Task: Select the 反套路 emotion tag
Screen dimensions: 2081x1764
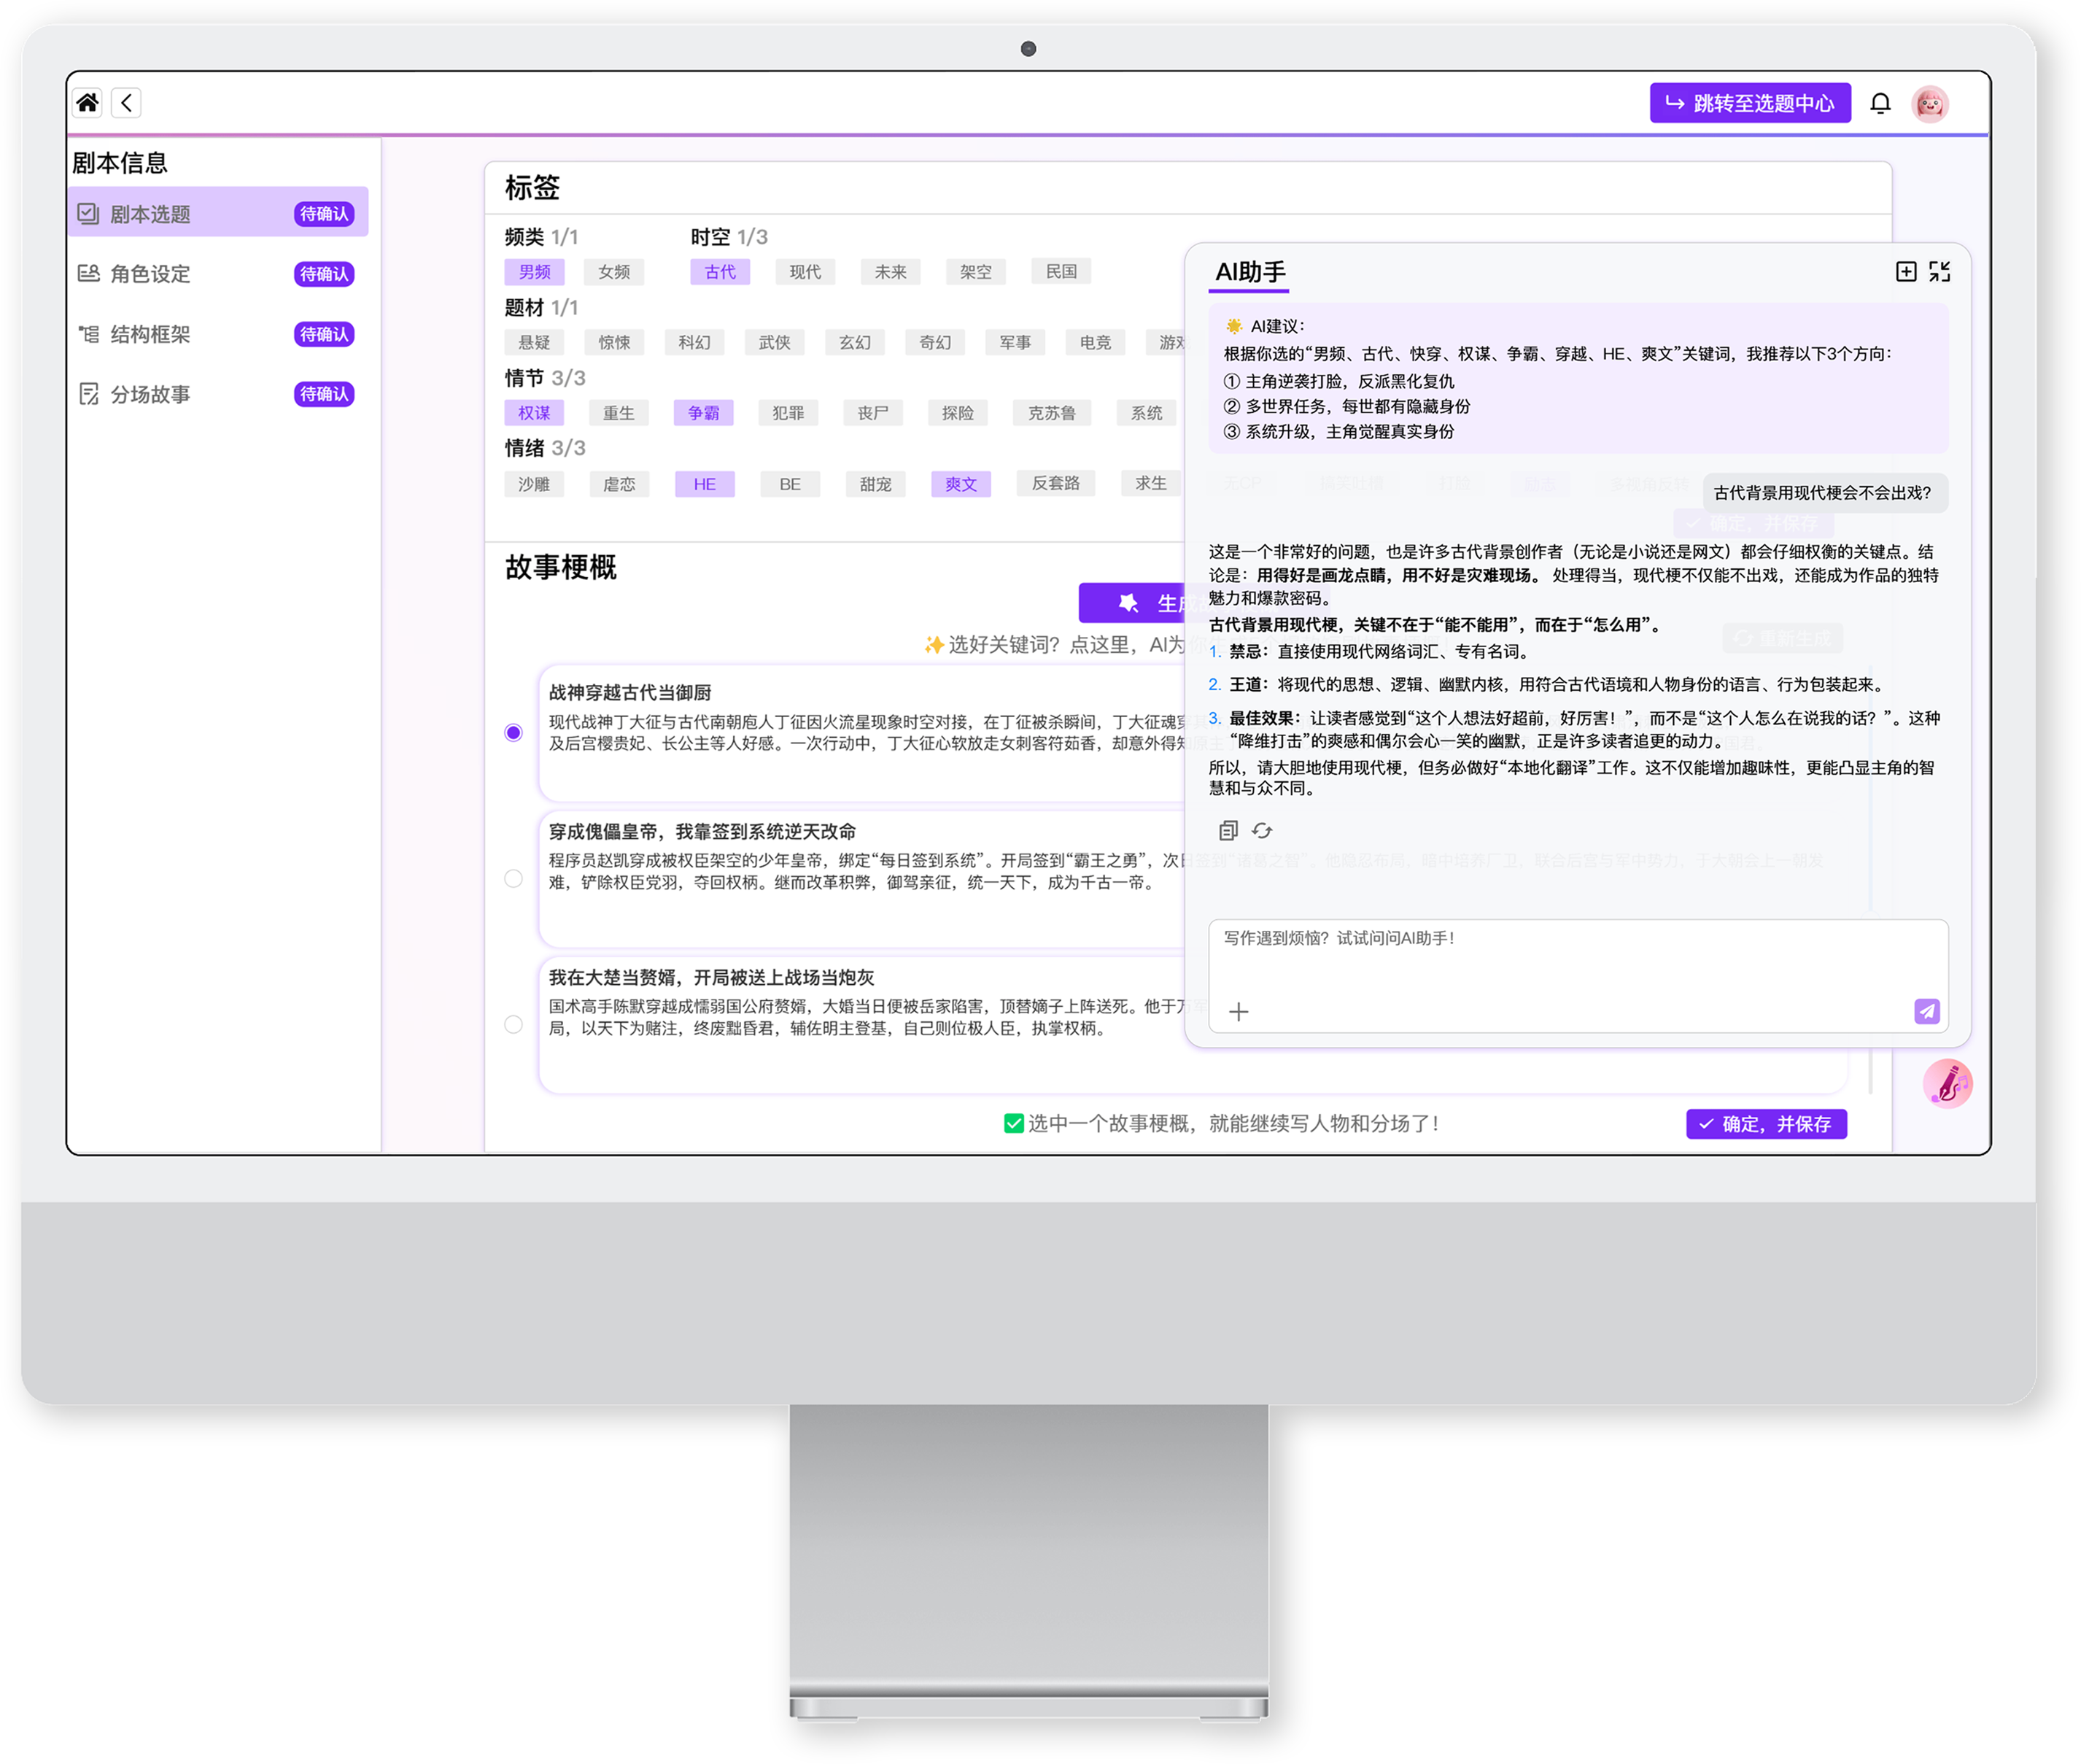Action: [1055, 483]
